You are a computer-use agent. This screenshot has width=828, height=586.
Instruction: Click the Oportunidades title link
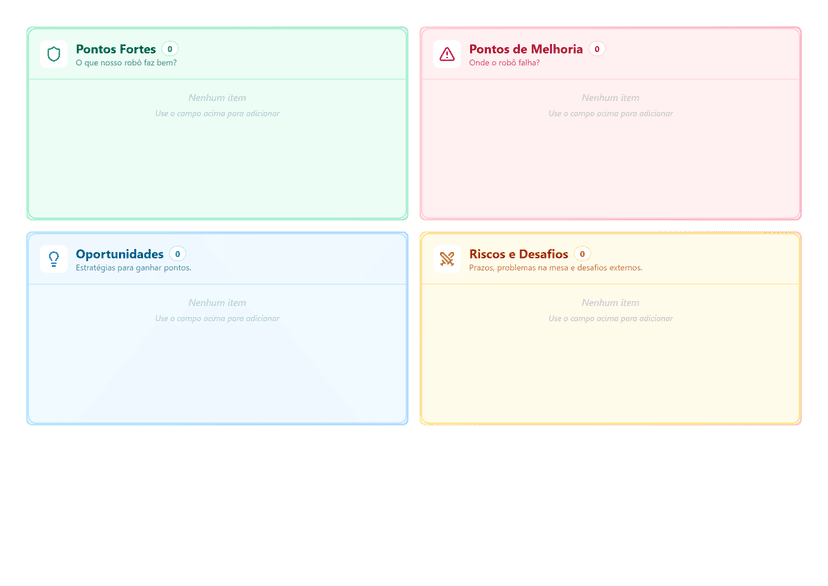pyautogui.click(x=119, y=253)
